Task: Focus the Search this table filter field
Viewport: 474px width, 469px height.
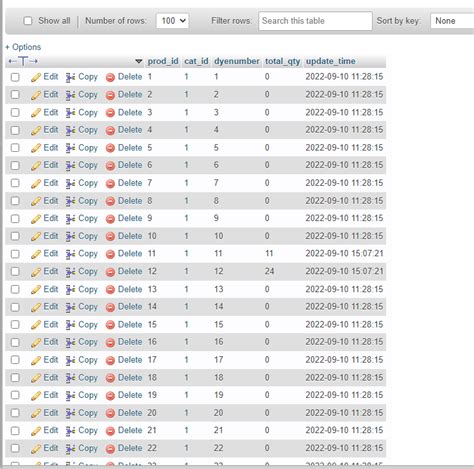Action: click(315, 21)
